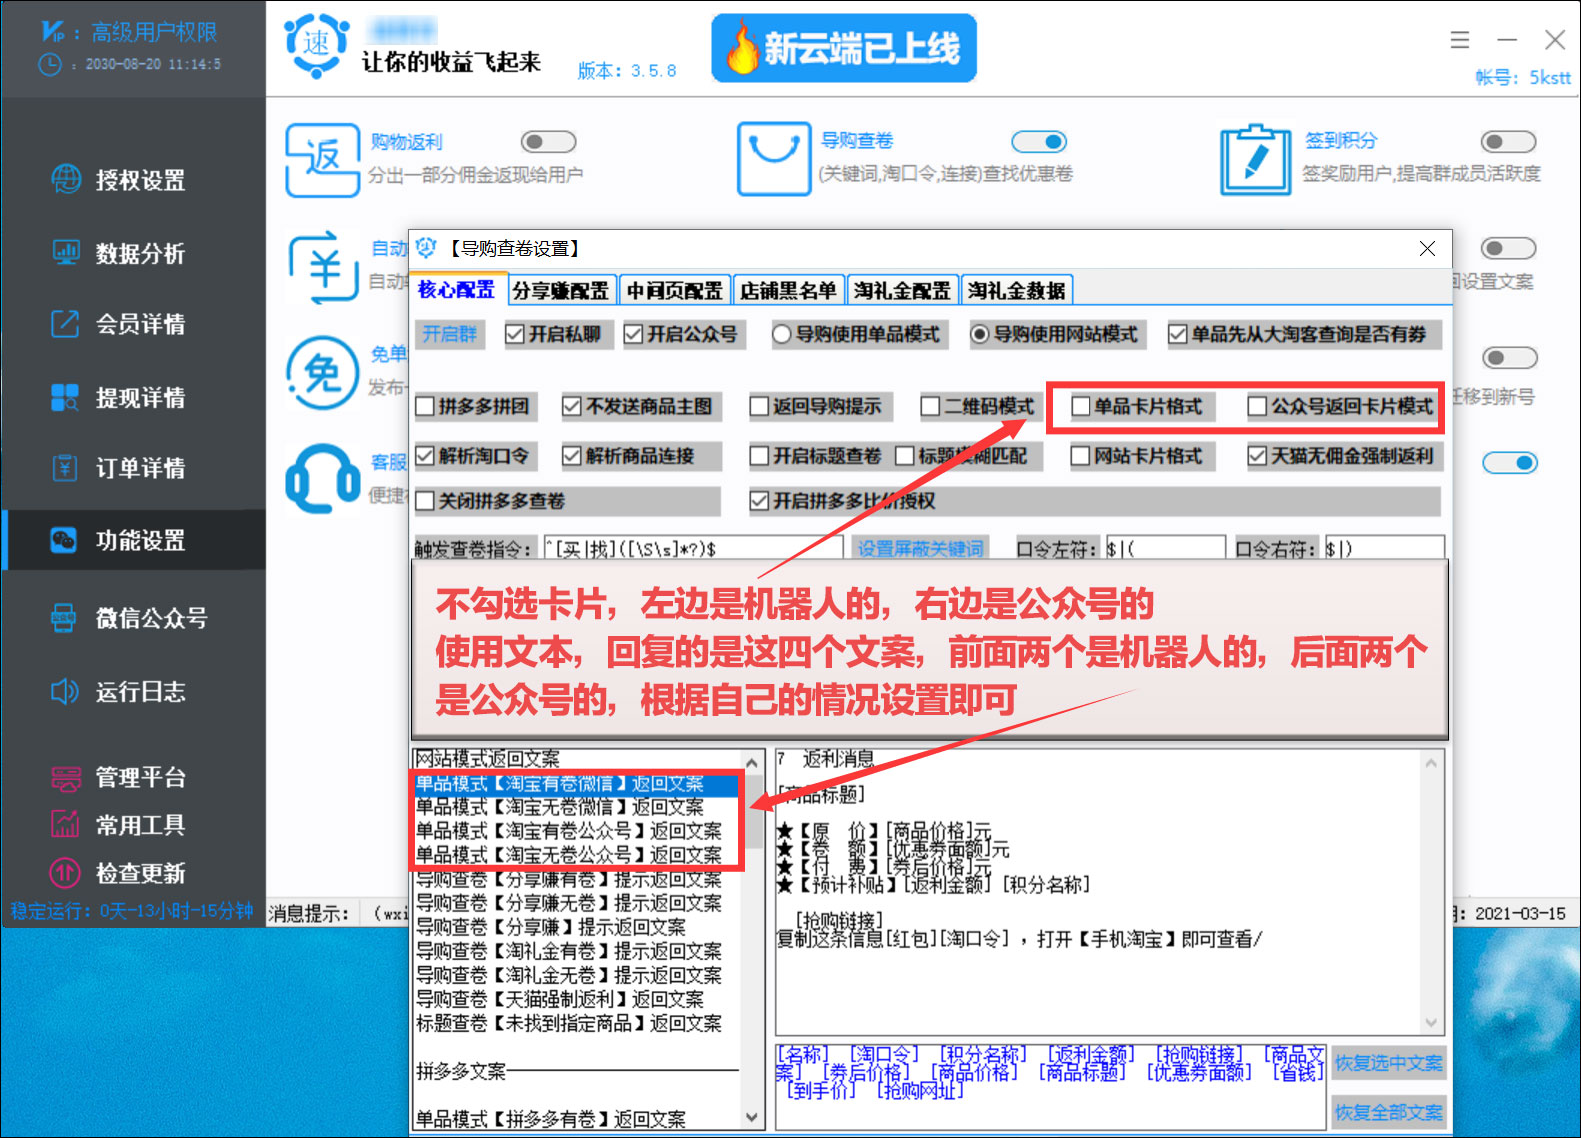
Task: View 运行日志 in the sidebar
Action: point(120,691)
